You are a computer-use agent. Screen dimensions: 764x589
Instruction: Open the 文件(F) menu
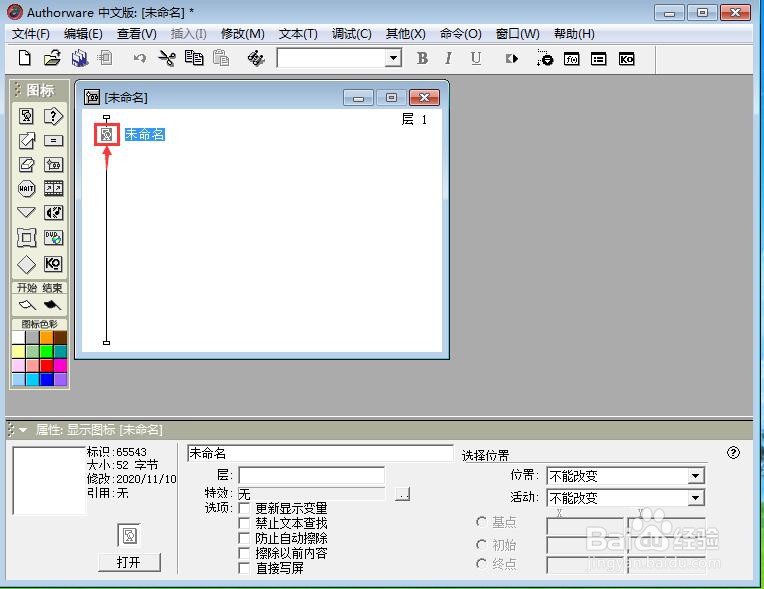(x=31, y=34)
